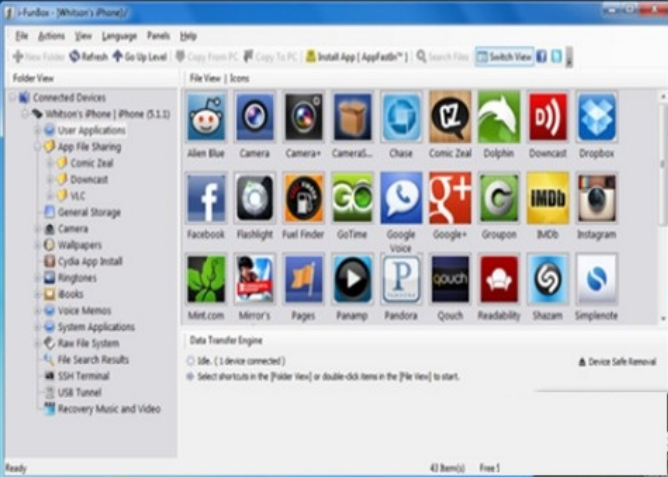The width and height of the screenshot is (668, 477).
Task: Click Go Up Level in the toolbar
Action: pyautogui.click(x=139, y=56)
